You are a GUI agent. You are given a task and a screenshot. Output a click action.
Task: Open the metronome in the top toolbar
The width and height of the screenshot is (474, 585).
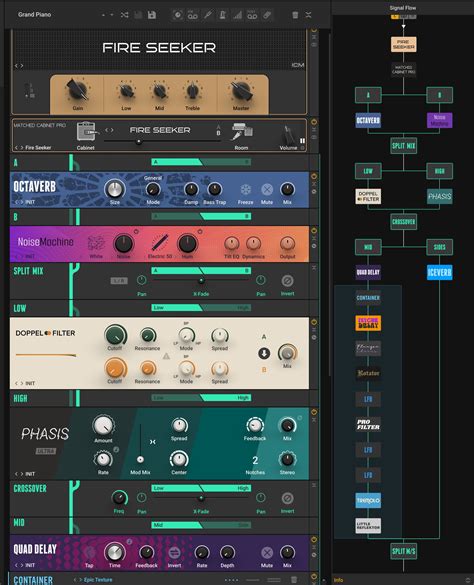[x=222, y=15]
